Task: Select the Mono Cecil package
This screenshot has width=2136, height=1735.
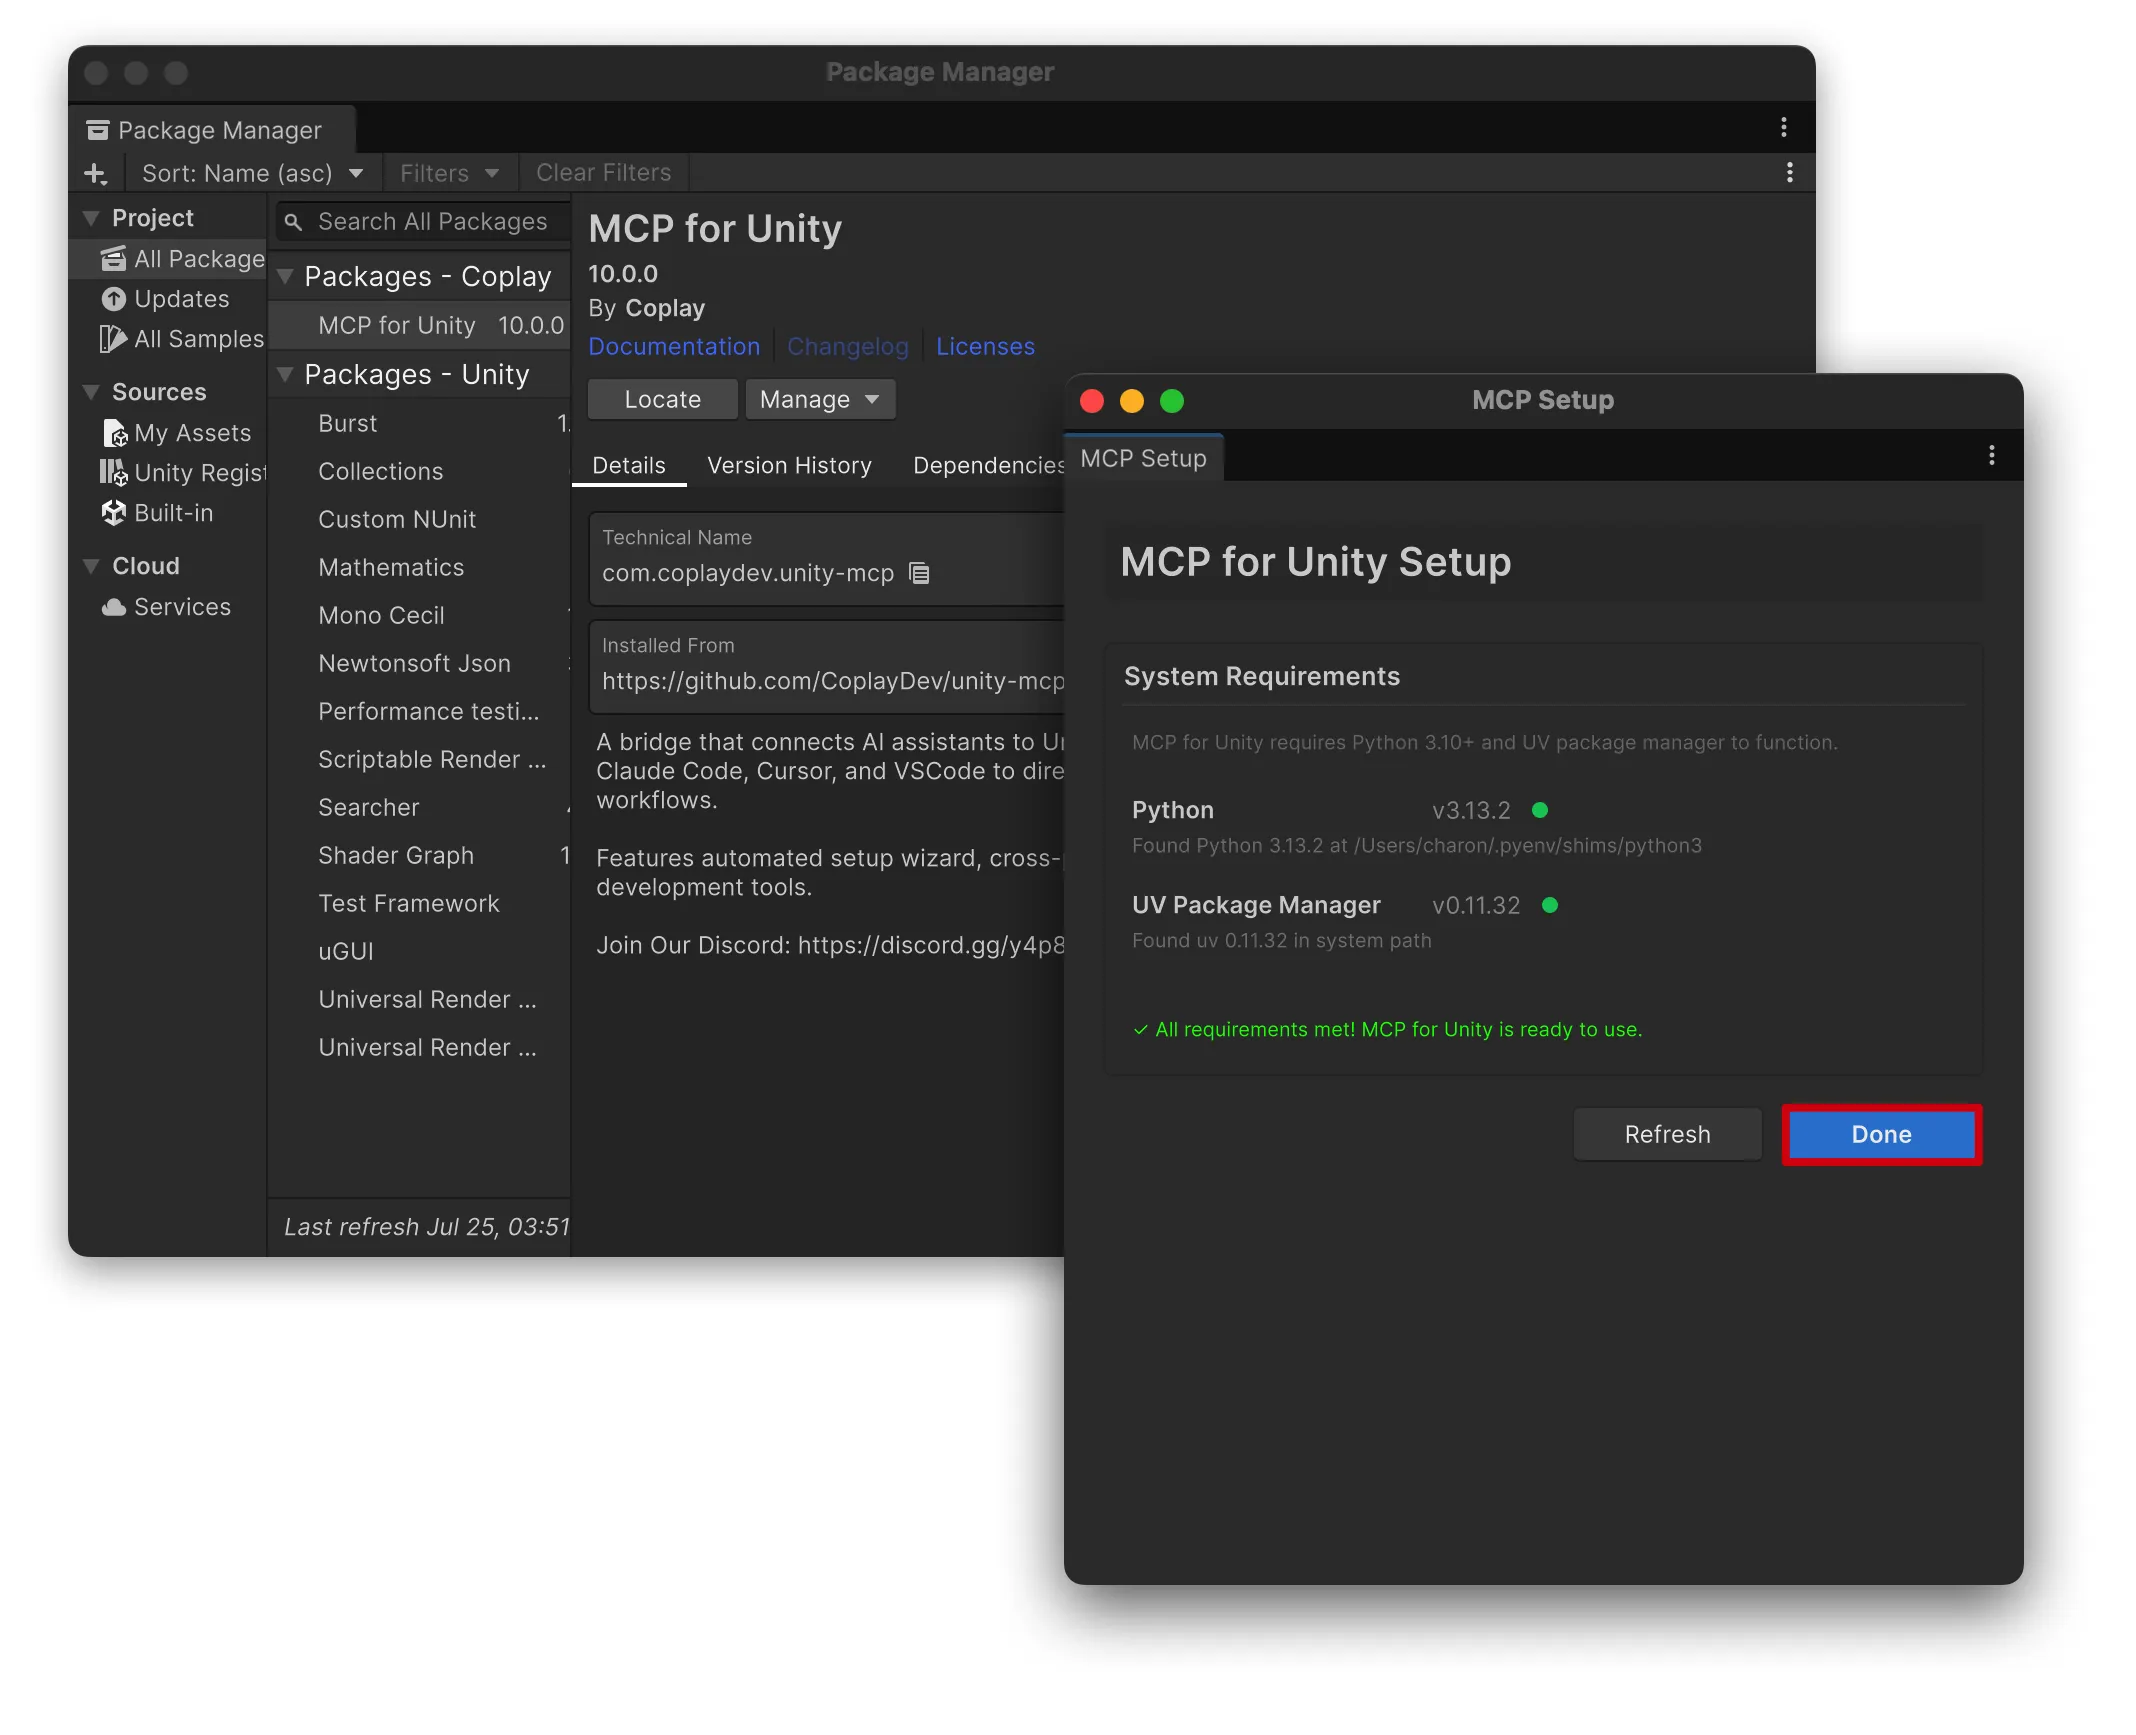Action: coord(419,615)
